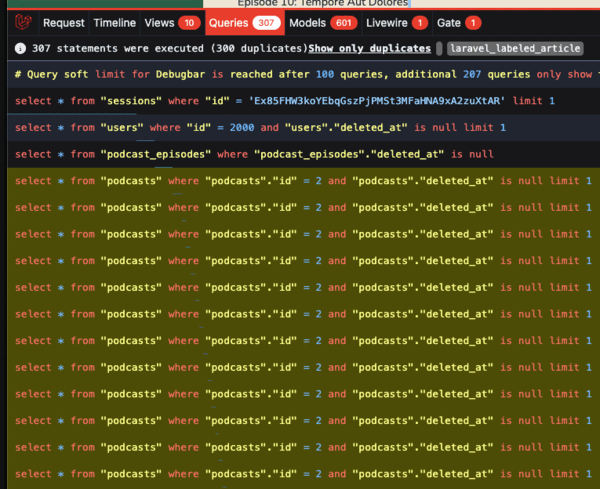
Task: Click the Views count badge 10
Action: point(189,23)
